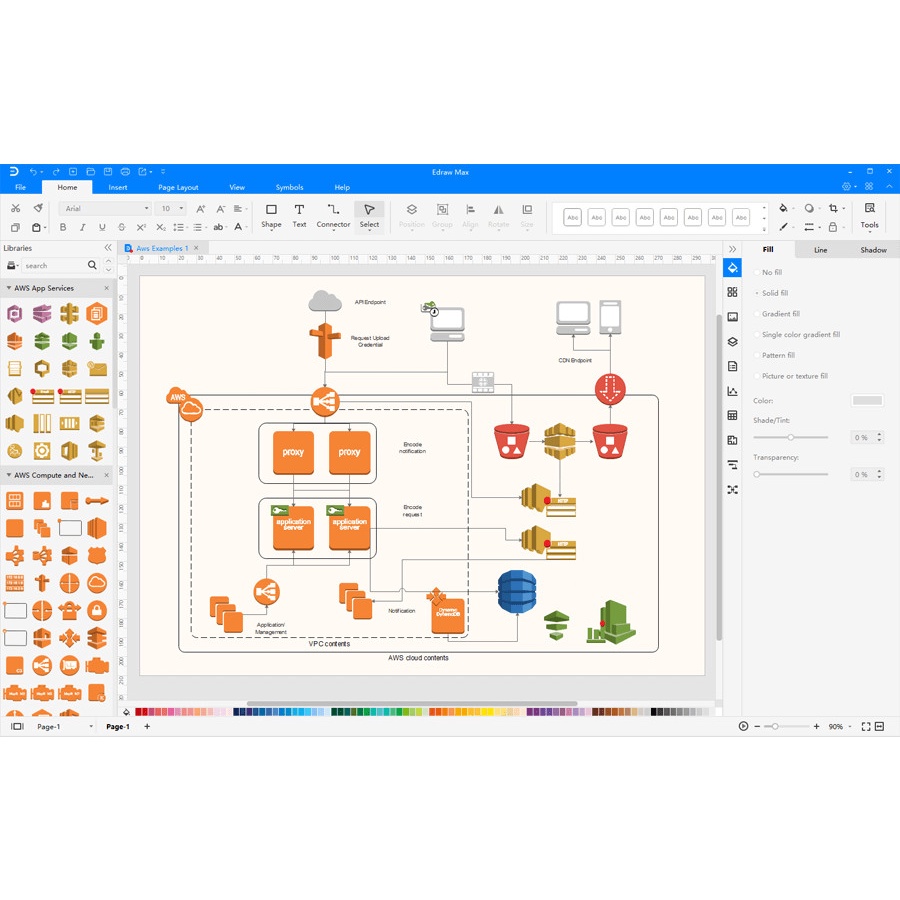Open the Layers sidebar panel icon

732,342
